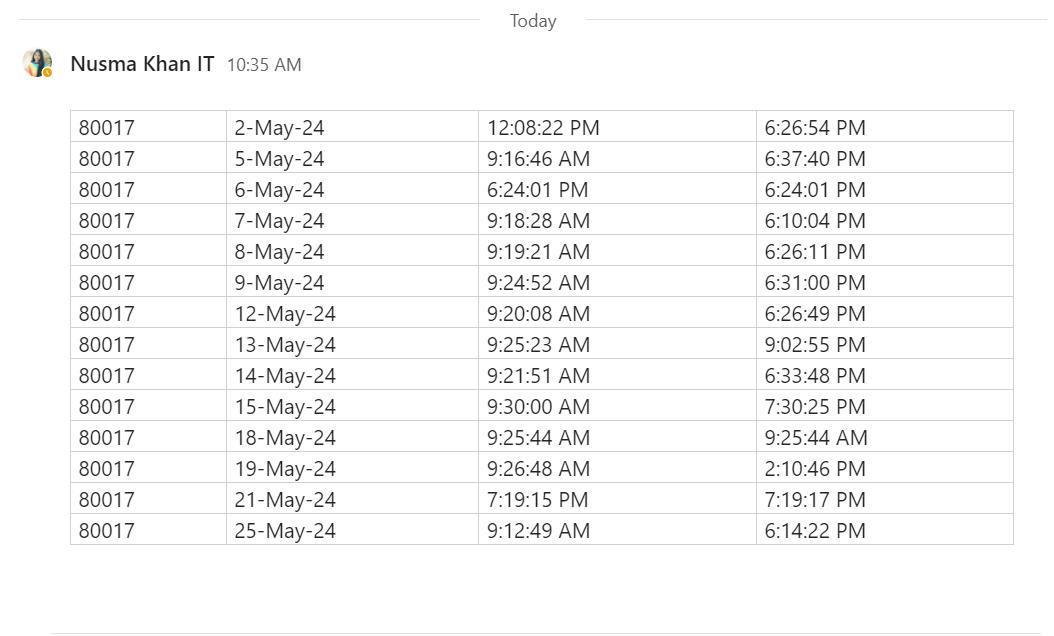Click the 6:37:40 PM cell
Image resolution: width=1054 pixels, height=636 pixels.
885,157
